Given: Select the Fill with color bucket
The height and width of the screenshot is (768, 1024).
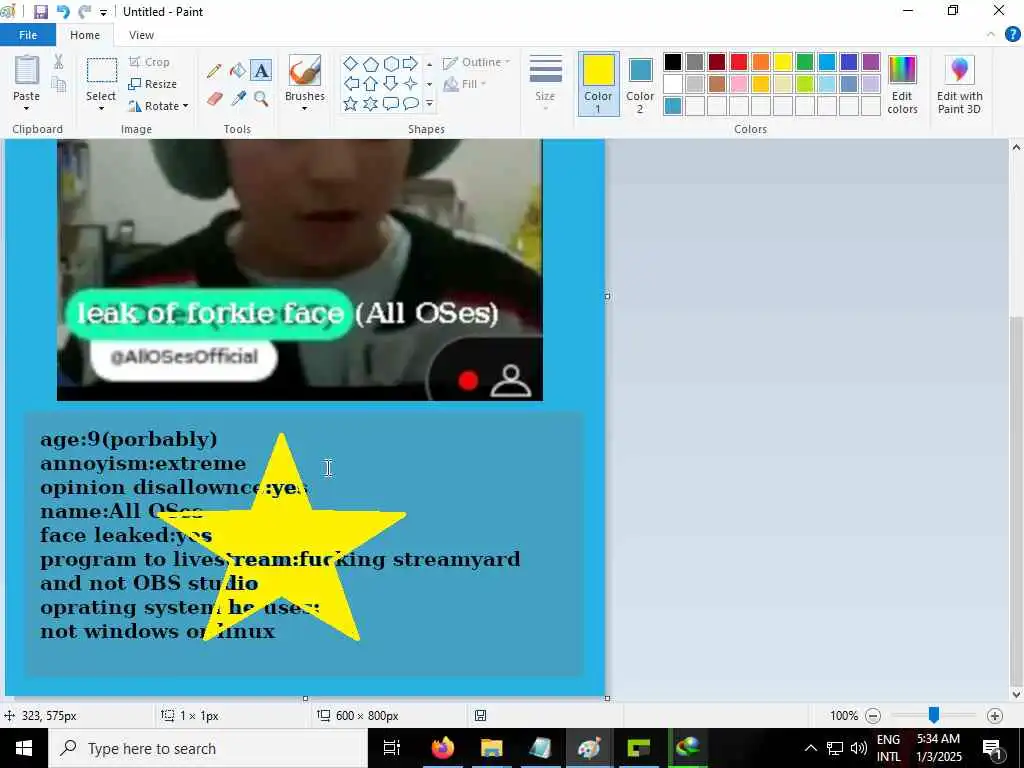Looking at the screenshot, I should tap(238, 71).
